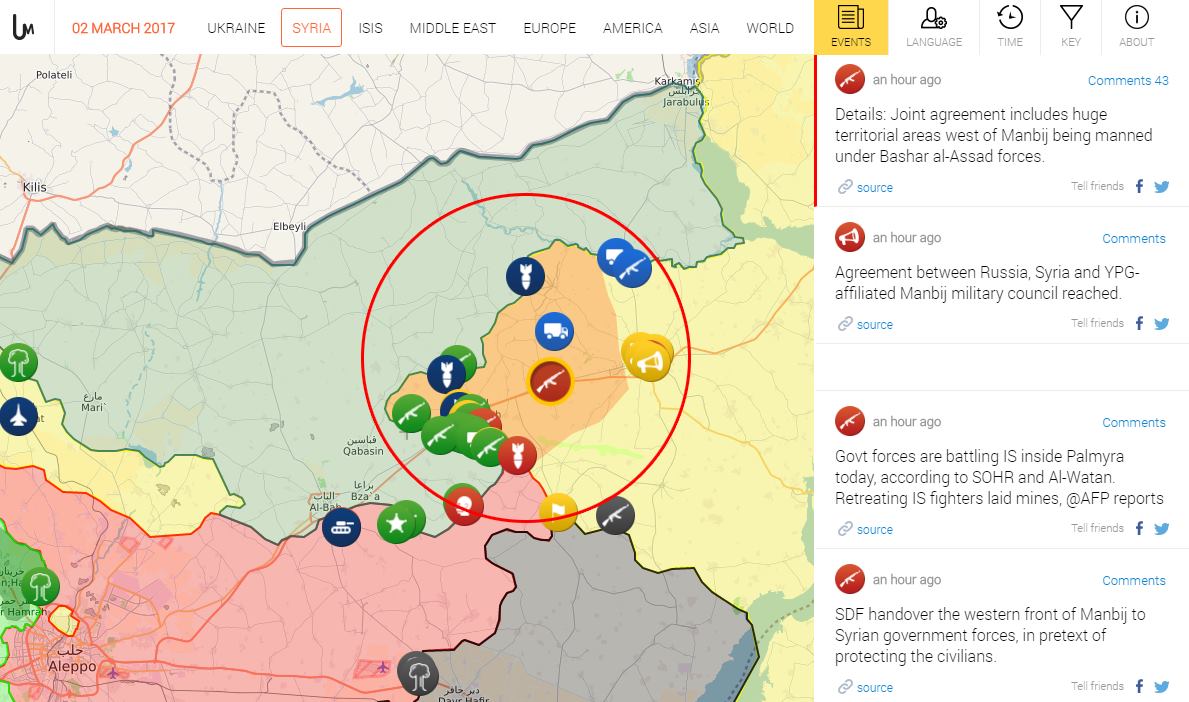Click the blue tank marker near Al-Bab
This screenshot has height=702, width=1189.
[x=341, y=526]
